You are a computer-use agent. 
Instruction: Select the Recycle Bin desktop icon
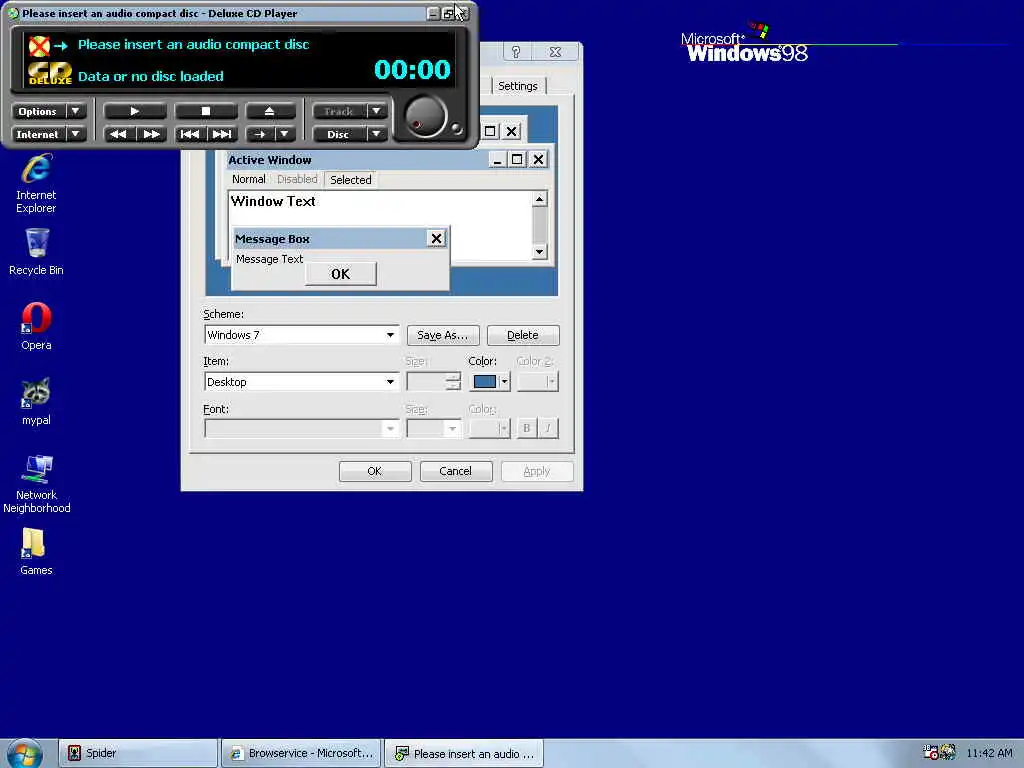pyautogui.click(x=36, y=252)
